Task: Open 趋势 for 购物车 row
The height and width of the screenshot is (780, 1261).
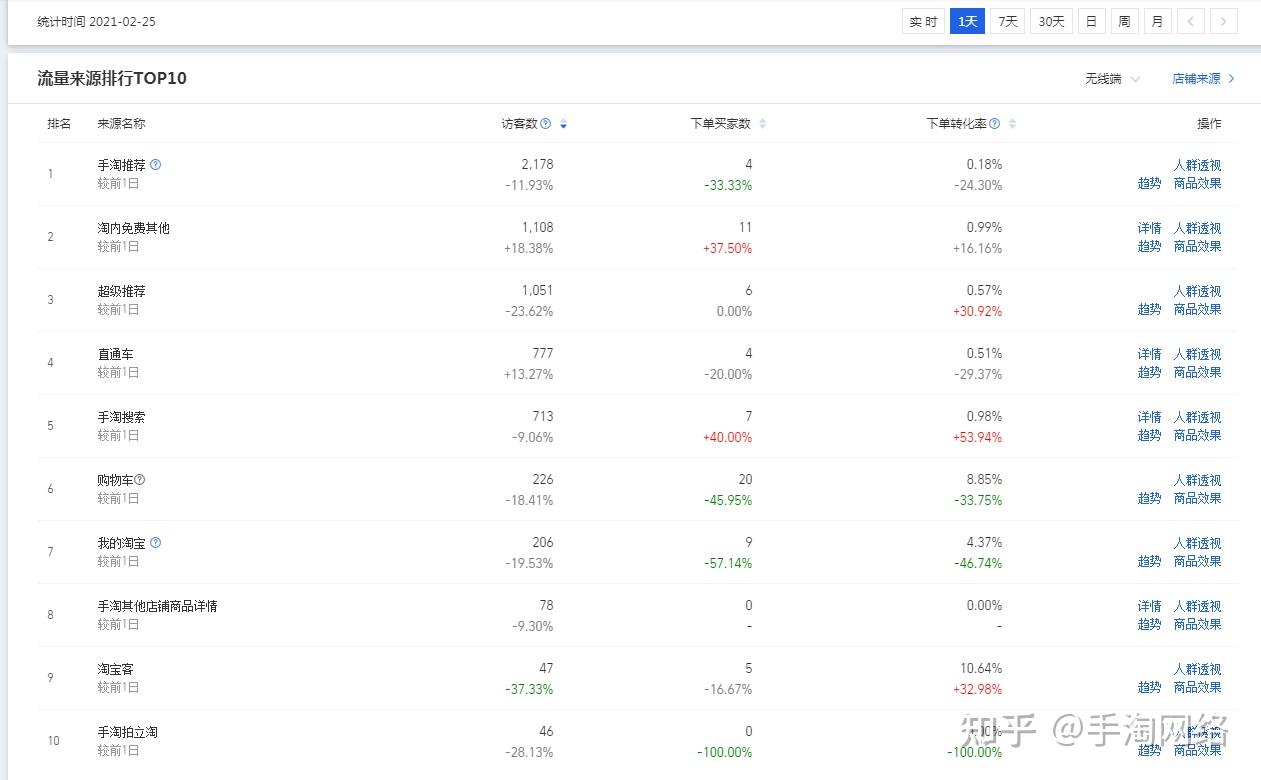Action: [x=1149, y=499]
